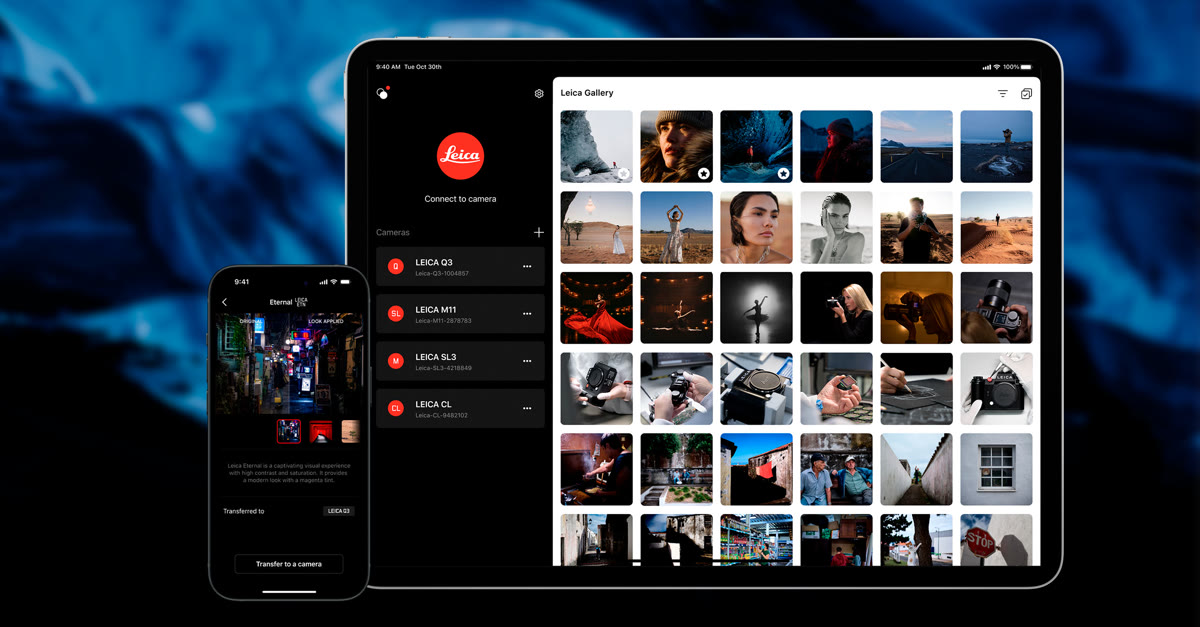
Task: Open settings gear on iPad sidebar
Action: pos(539,93)
